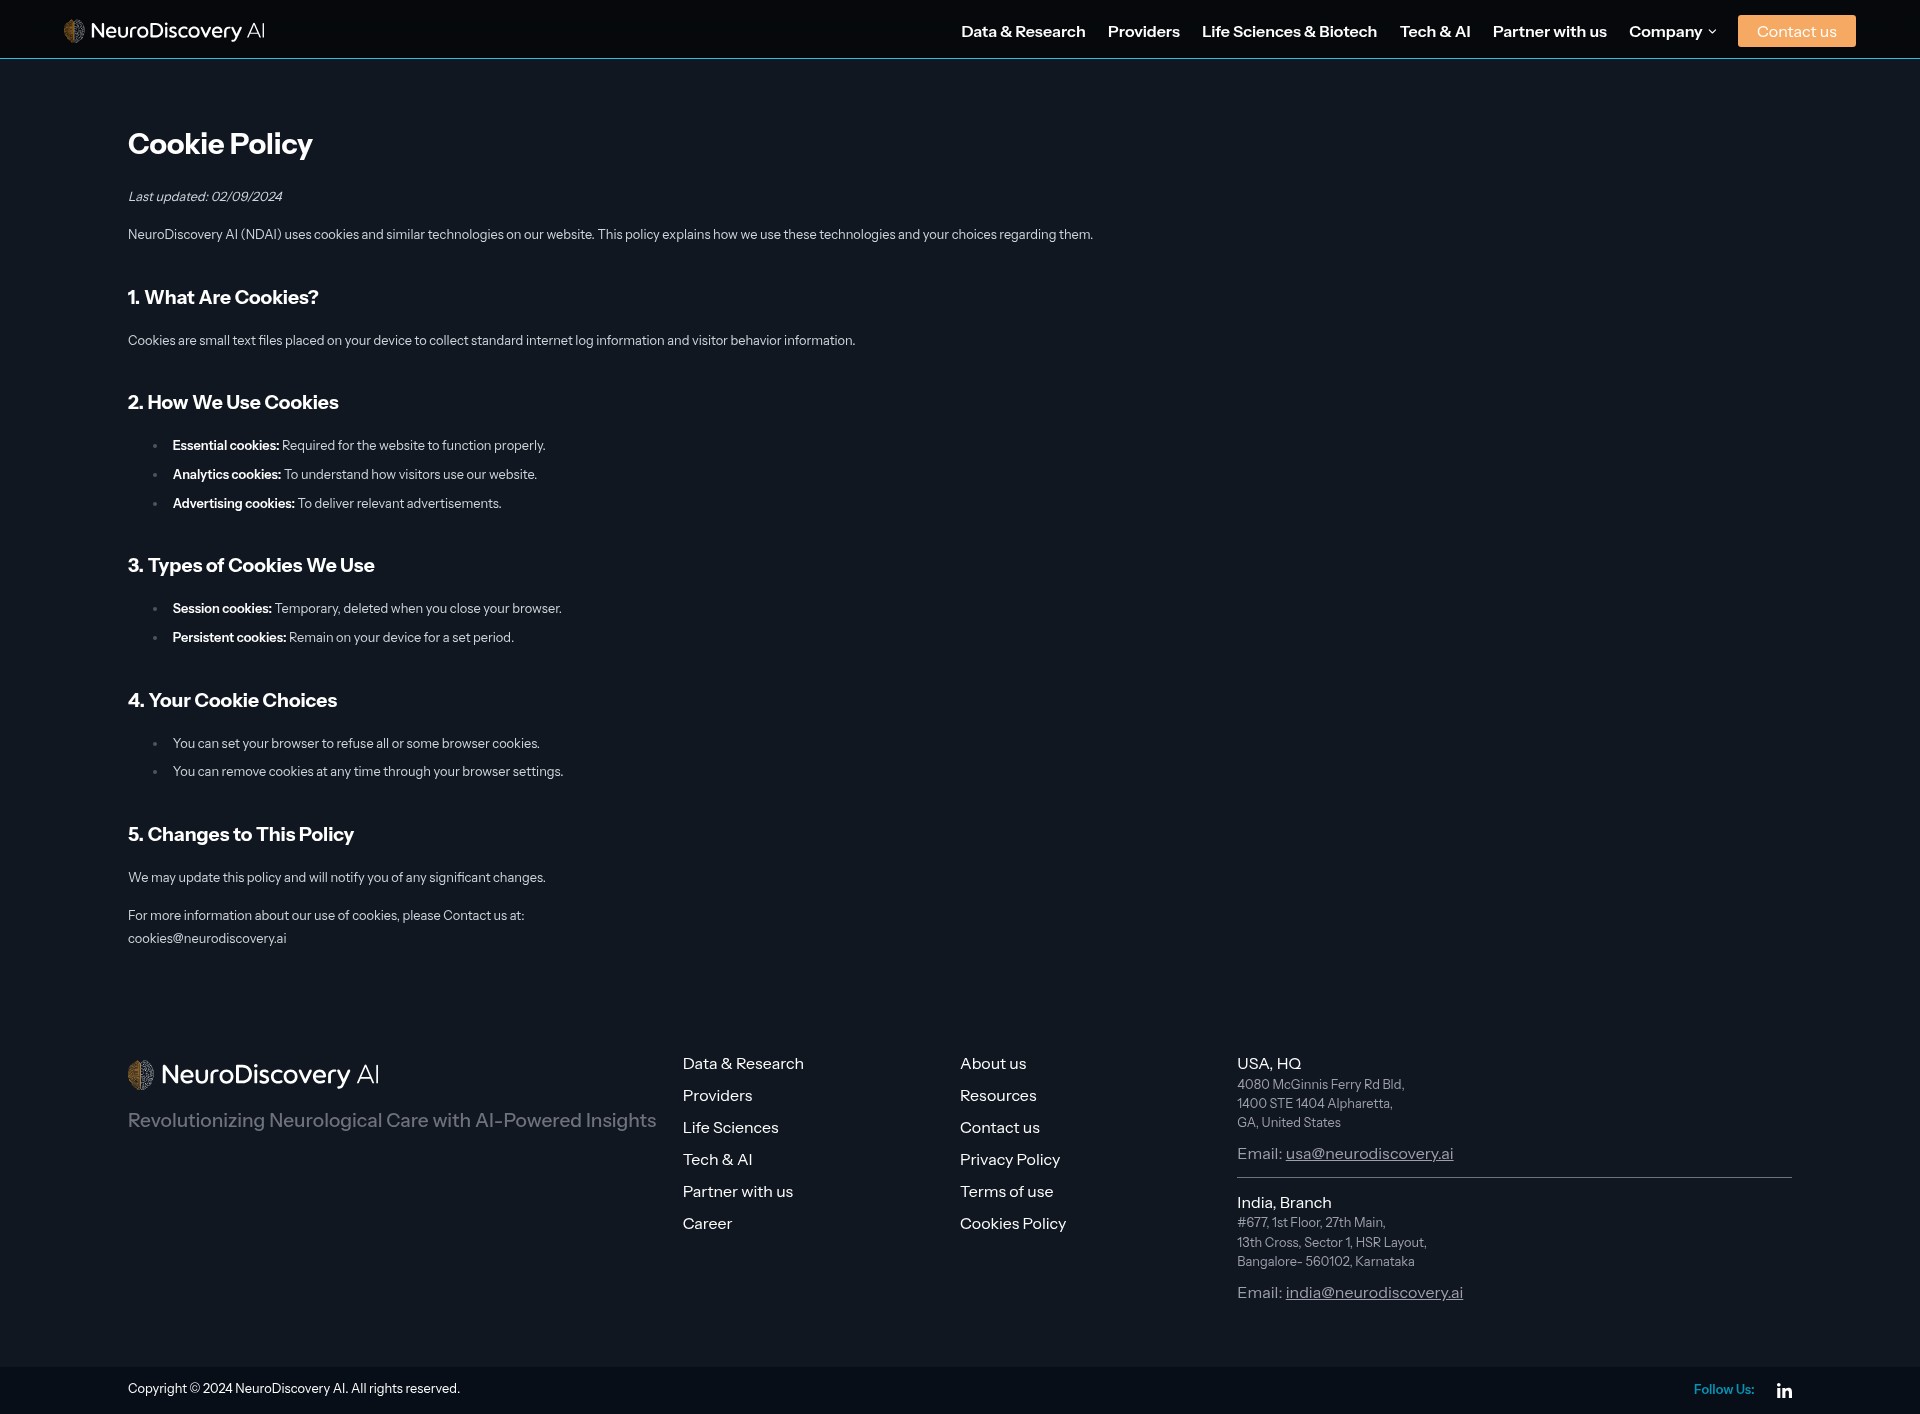This screenshot has width=1920, height=1414.
Task: Click the Copyright 2024 NeuroDiscovery AI notice
Action: coord(294,1389)
